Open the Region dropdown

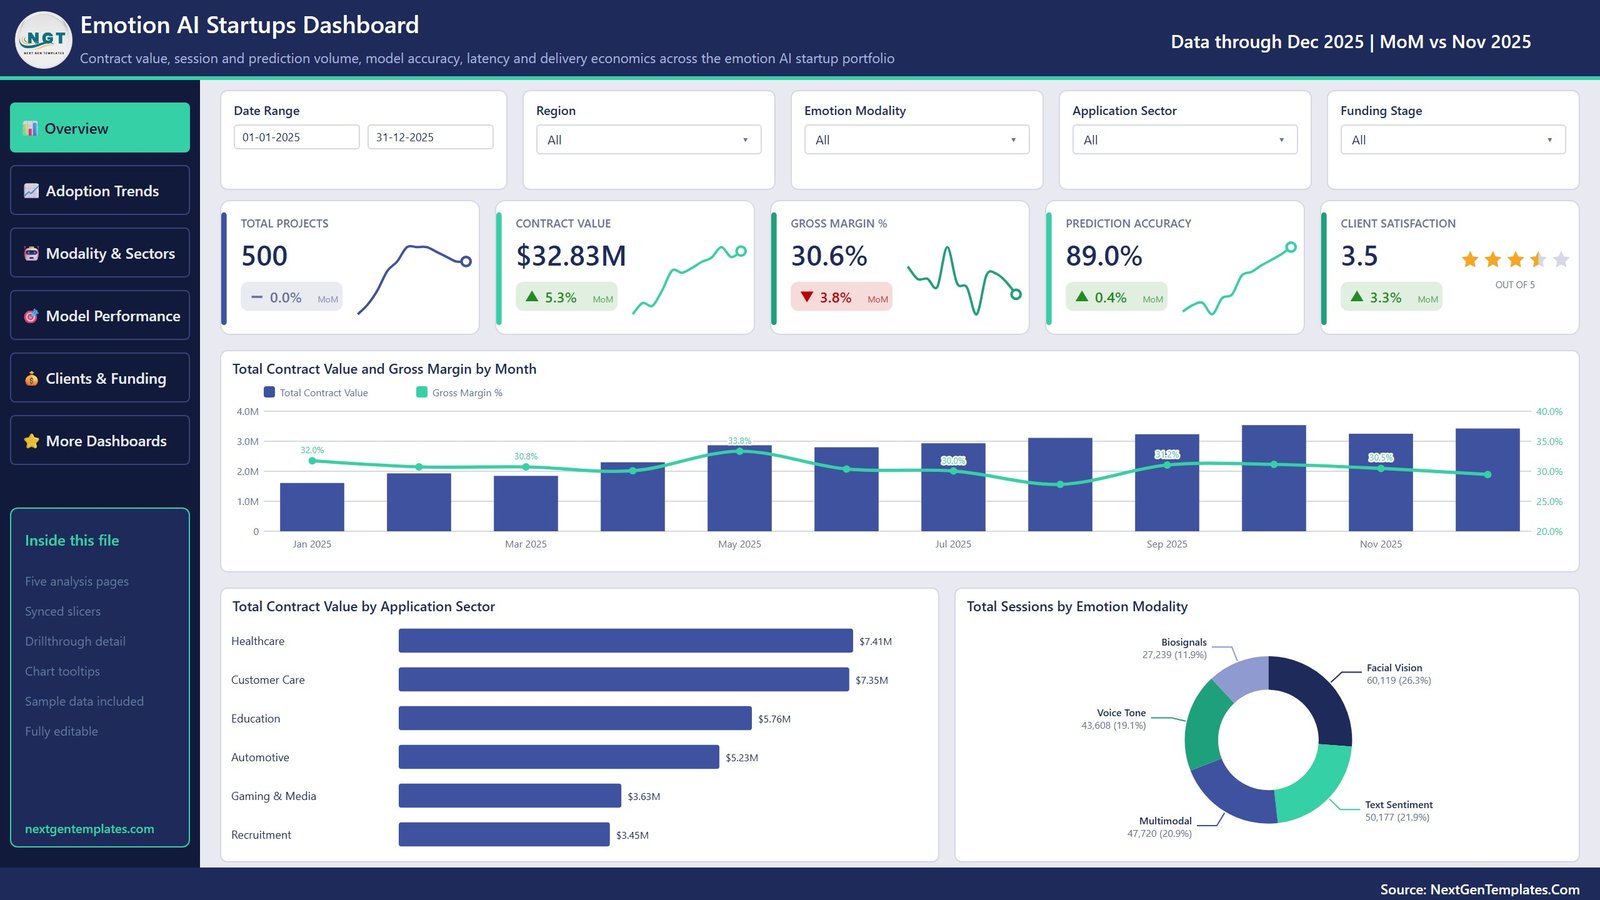click(649, 139)
